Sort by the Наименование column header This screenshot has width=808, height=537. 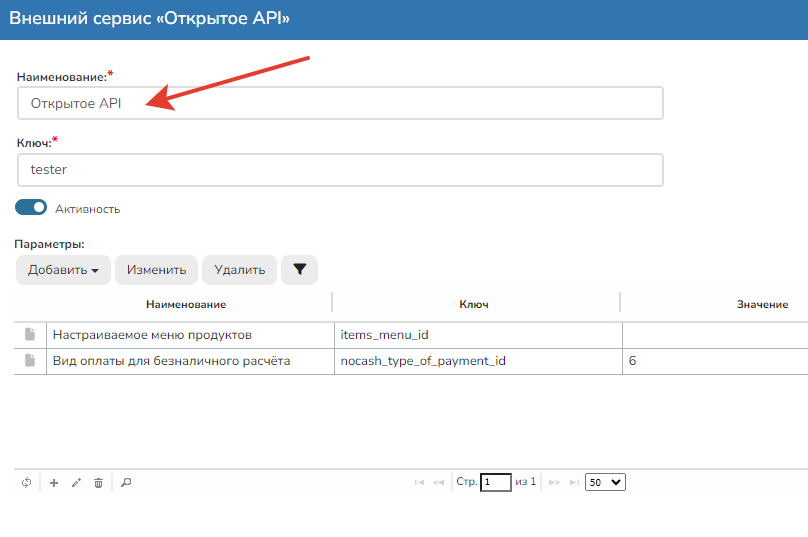coord(185,304)
